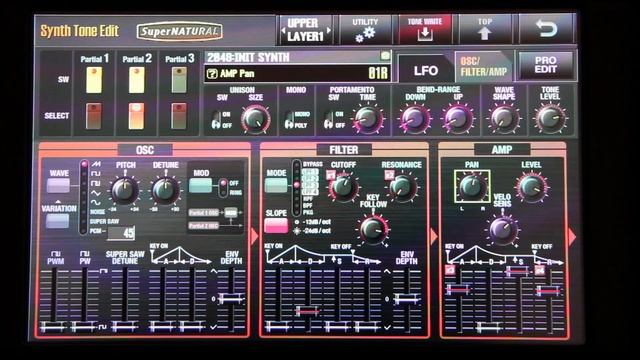640x360 pixels.
Task: Tap down chevron beside OSC Env Depth
Action: click(x=214, y=327)
